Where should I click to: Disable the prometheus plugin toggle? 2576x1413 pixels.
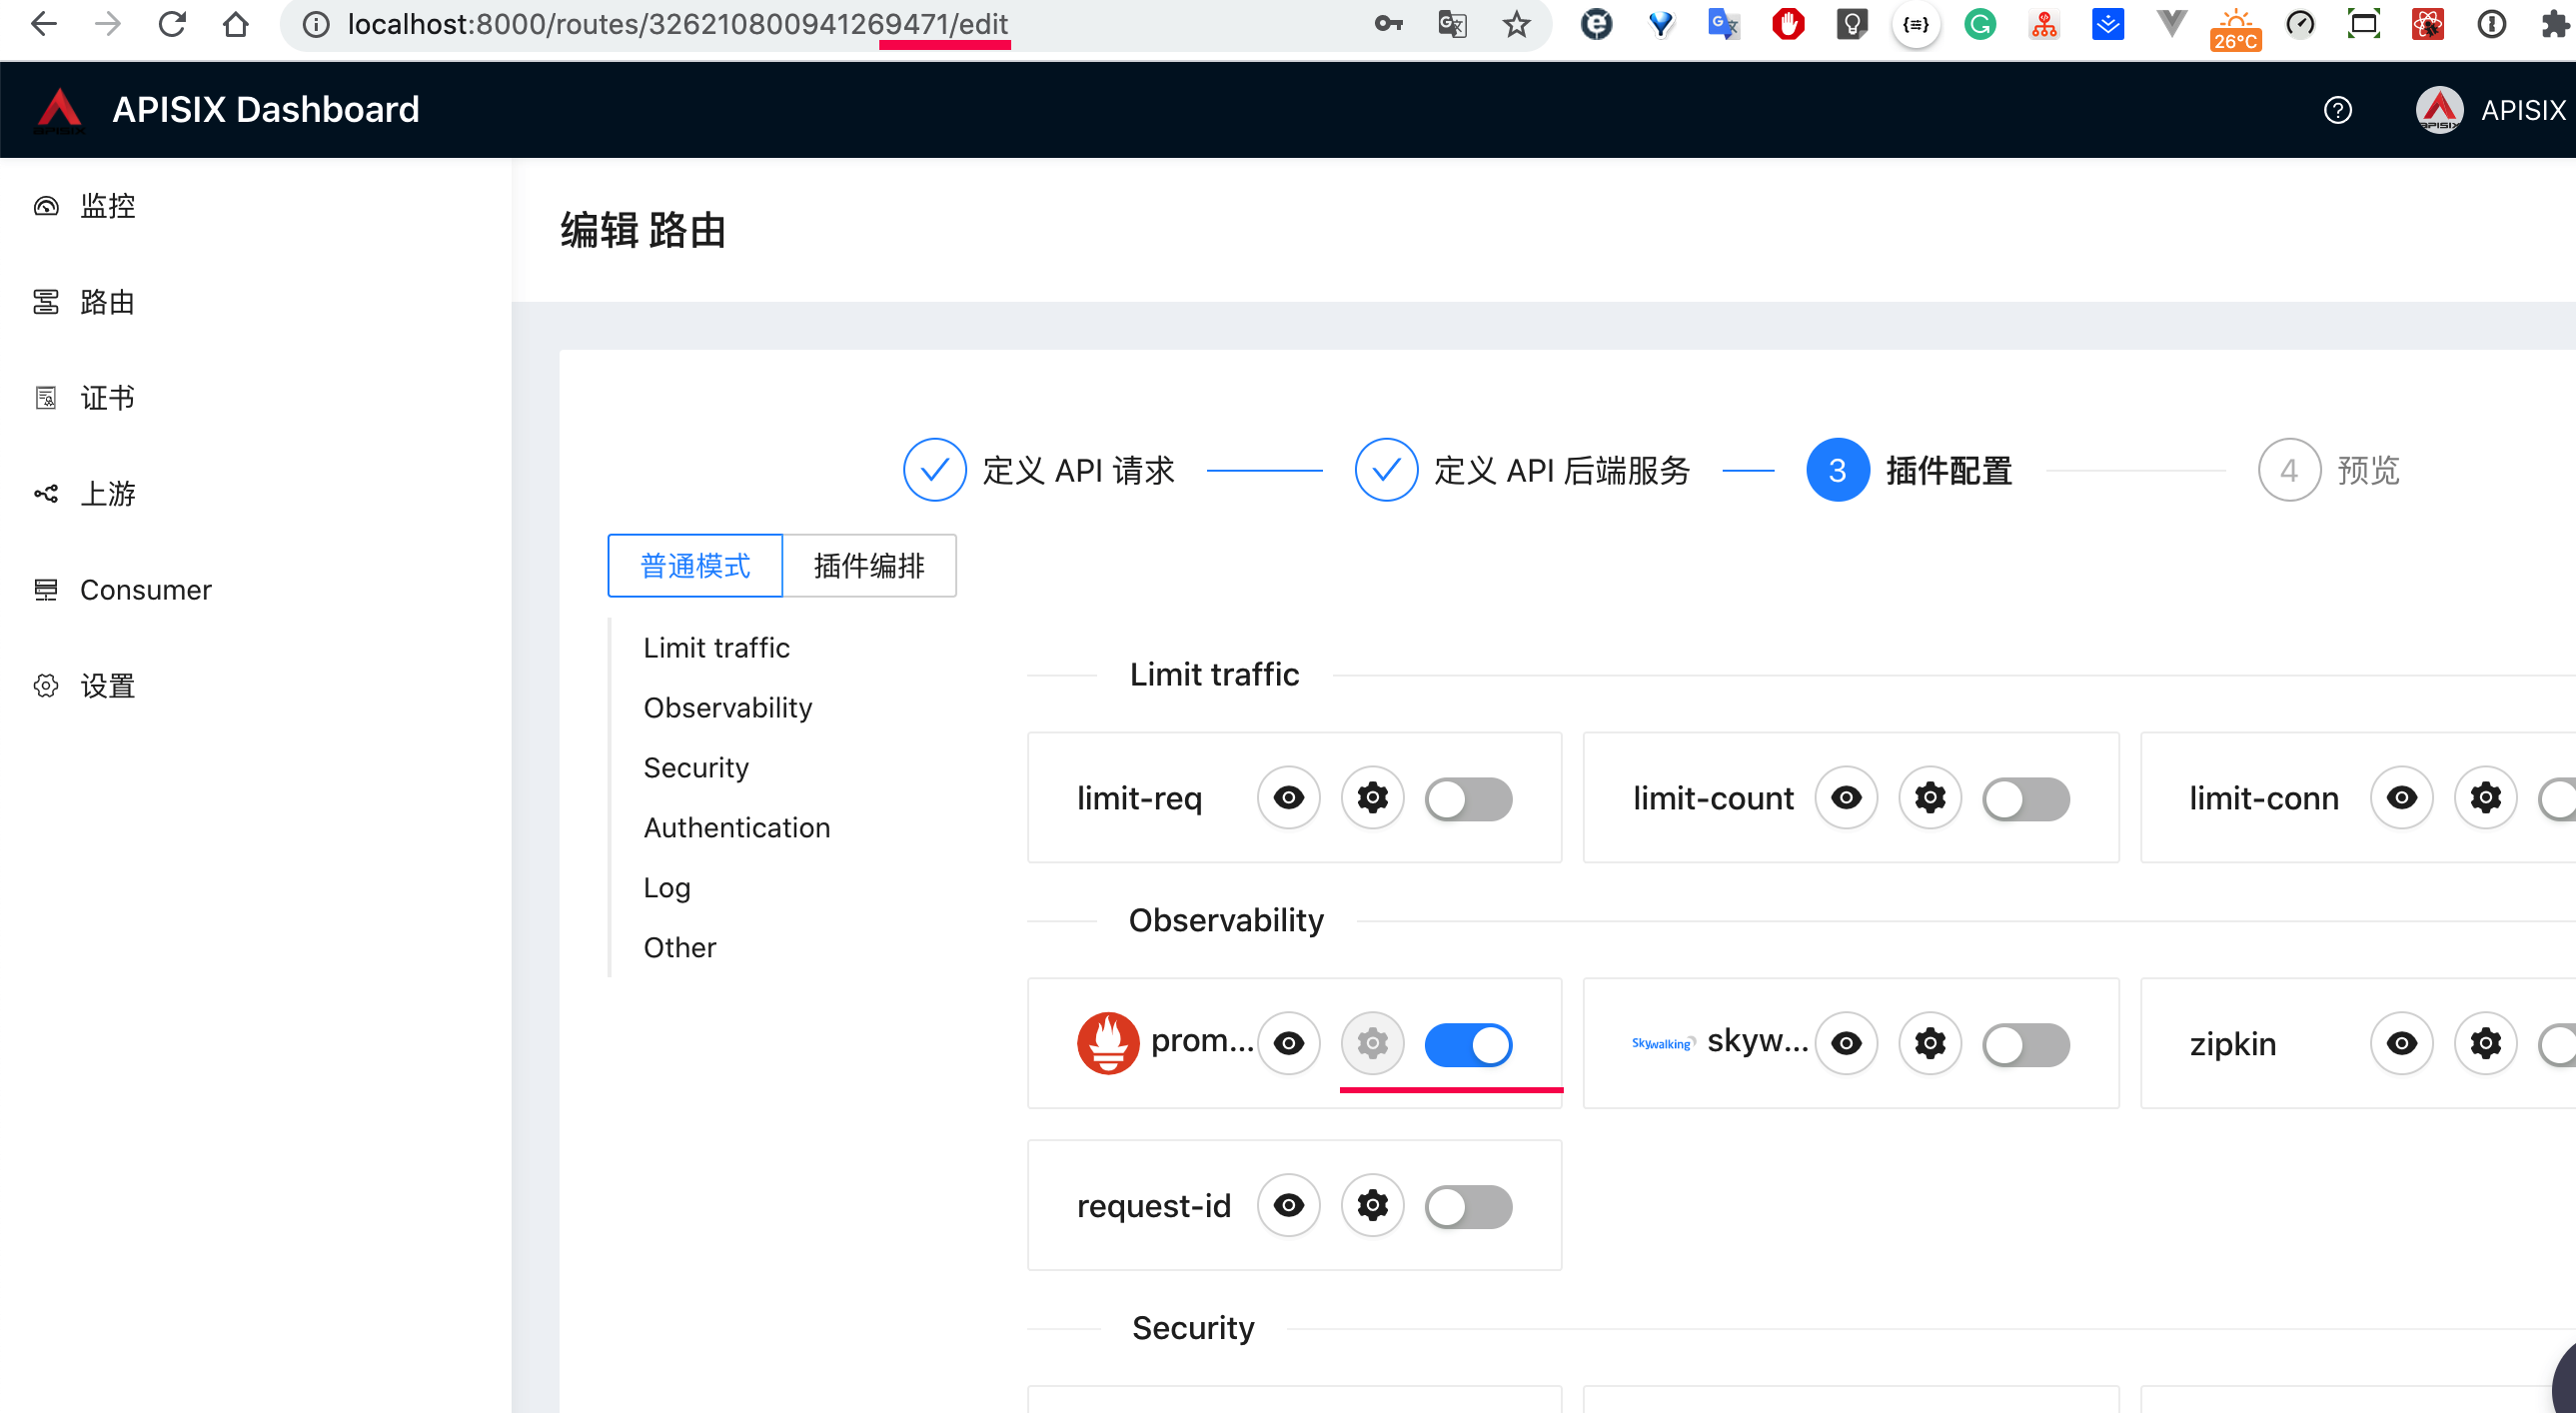[x=1468, y=1044]
